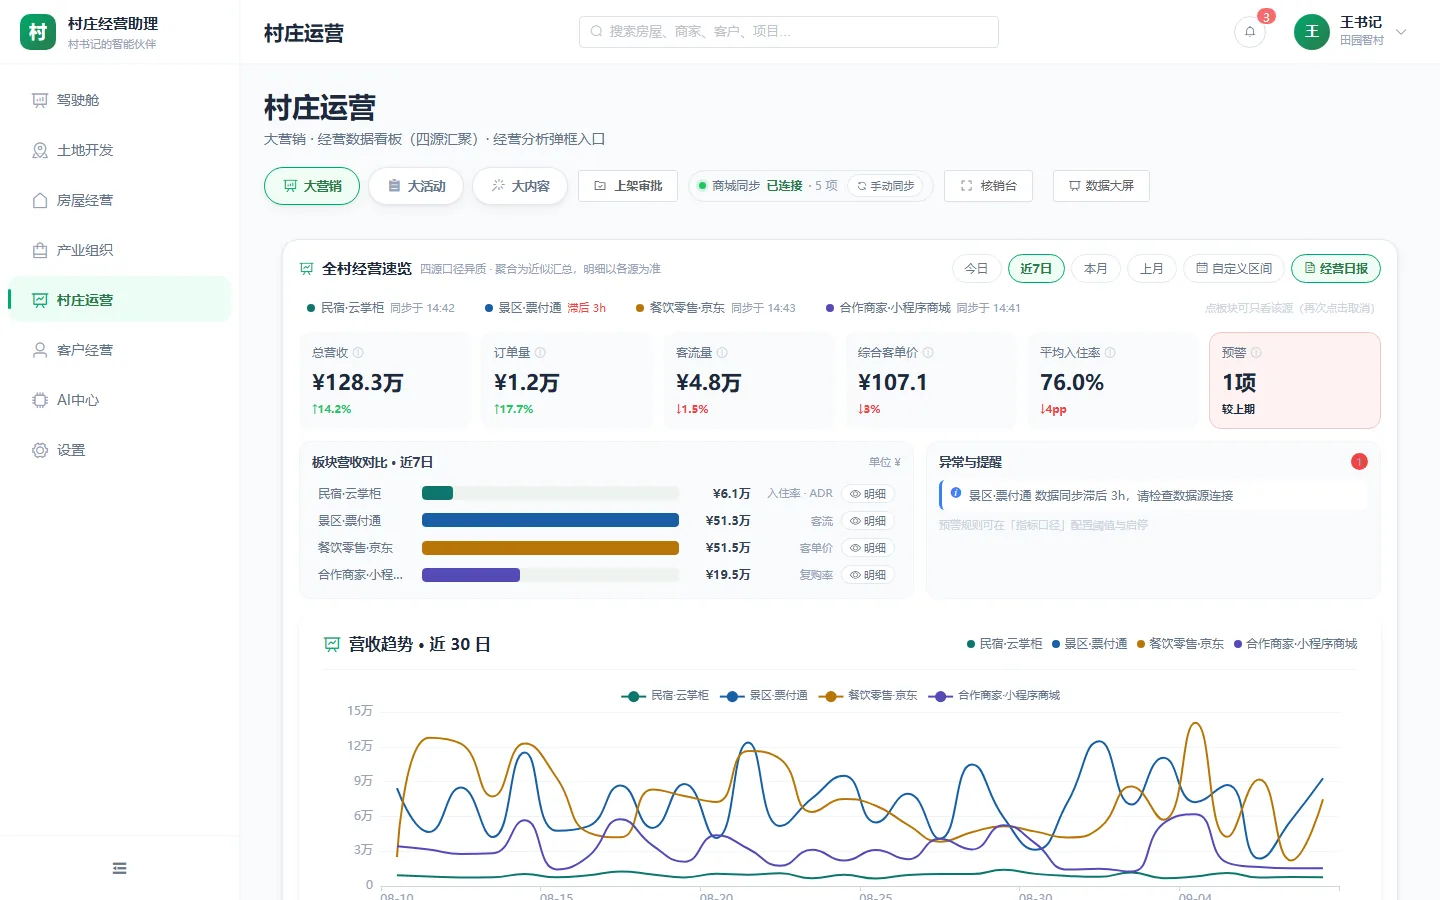View 明细 for 民宿·云掌柜 row

point(867,494)
